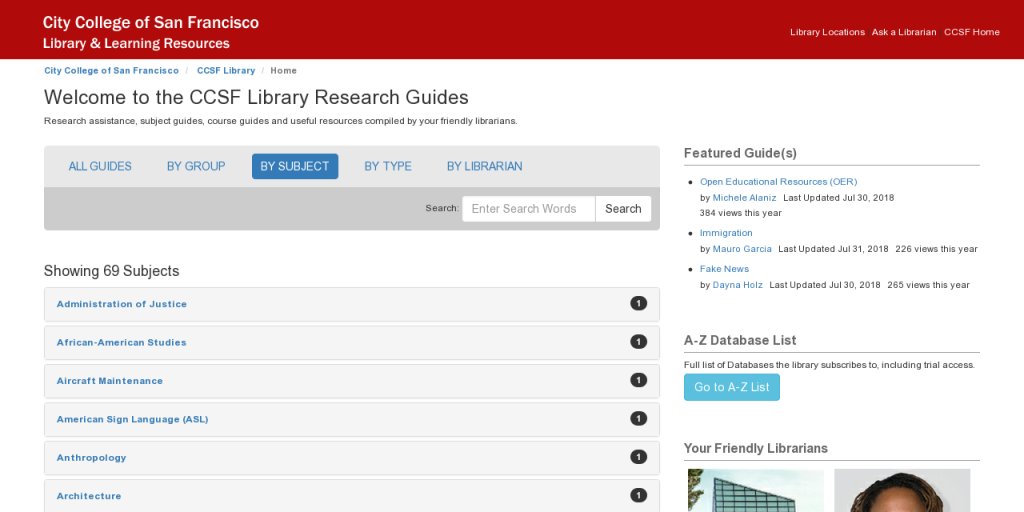This screenshot has height=512, width=1024.
Task: Click the 'Showing 69 Subjects' heading
Action: 111,271
